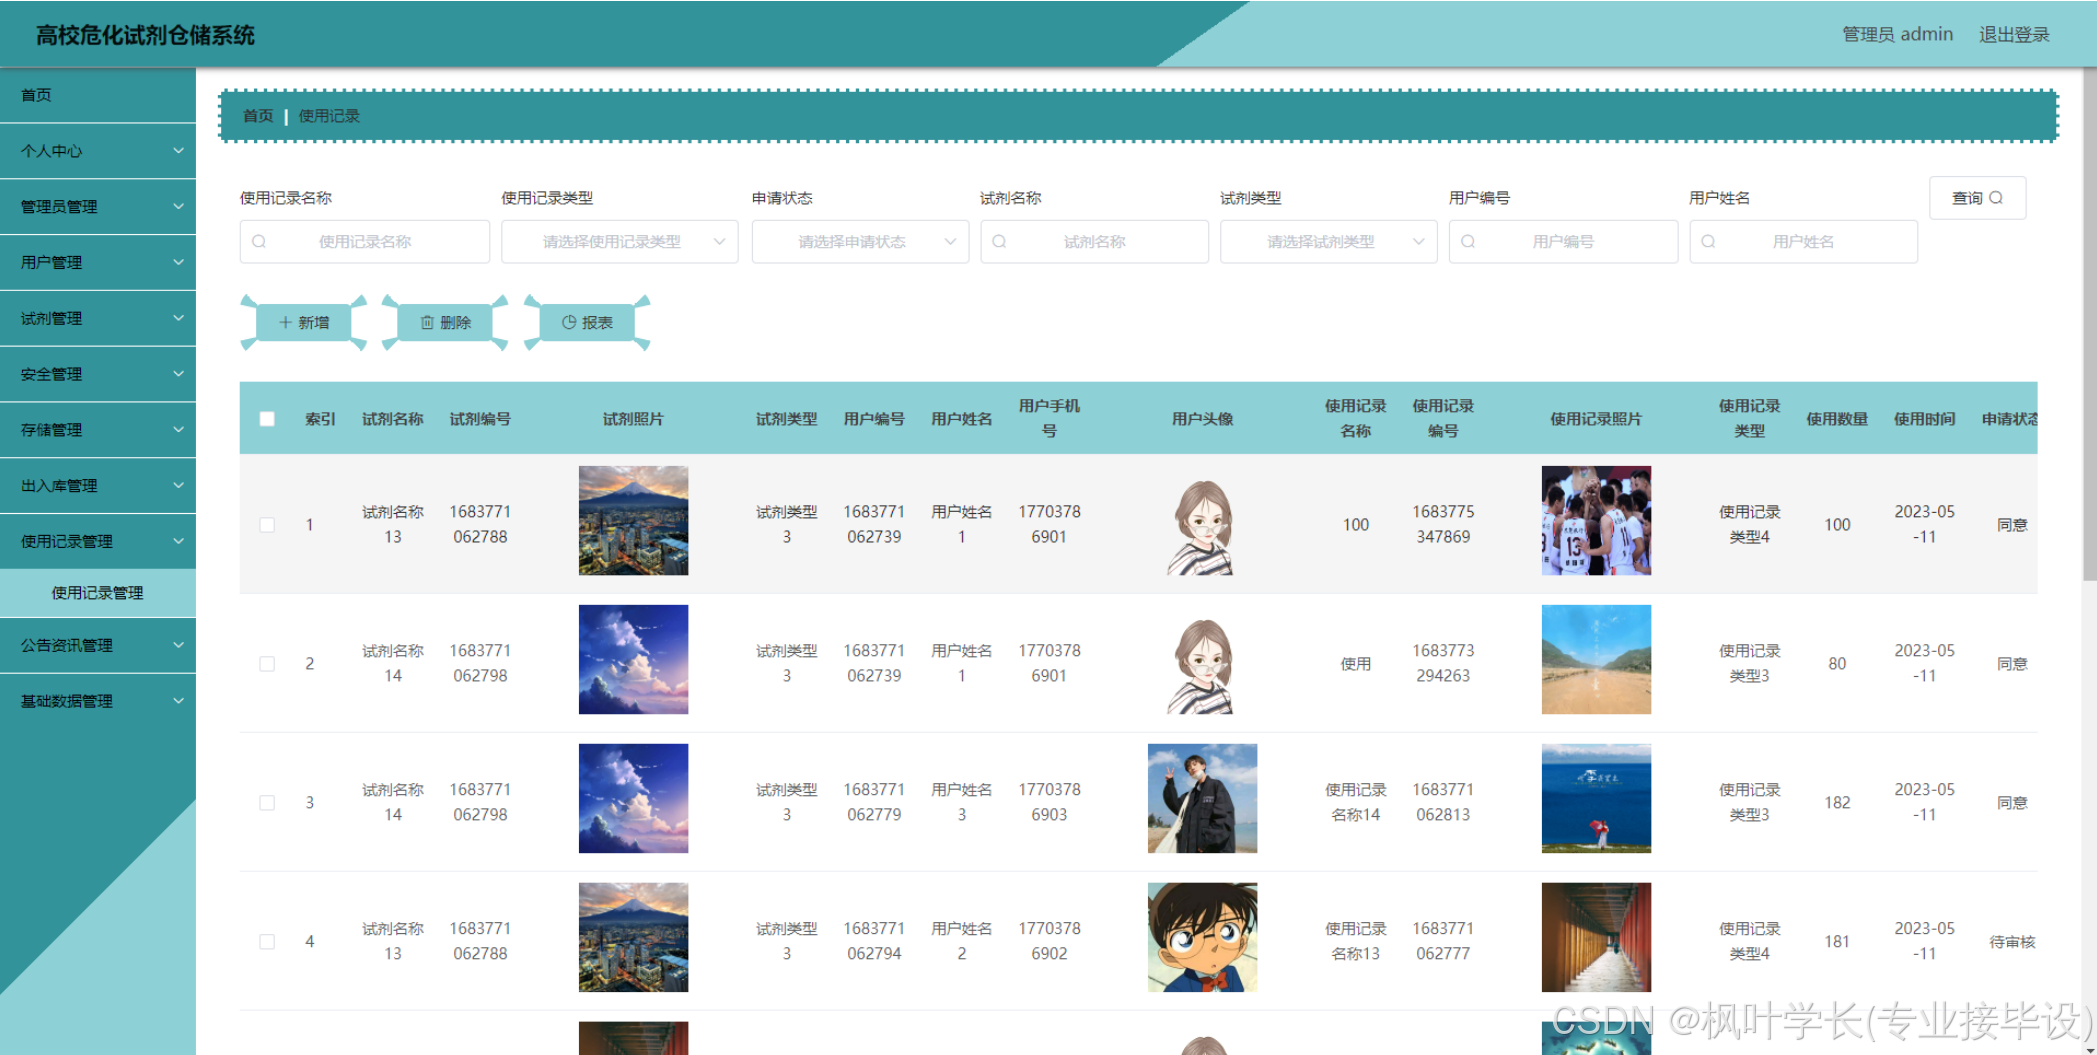This screenshot has width=2097, height=1055.
Task: Click 试剂编号 column header
Action: coord(480,419)
